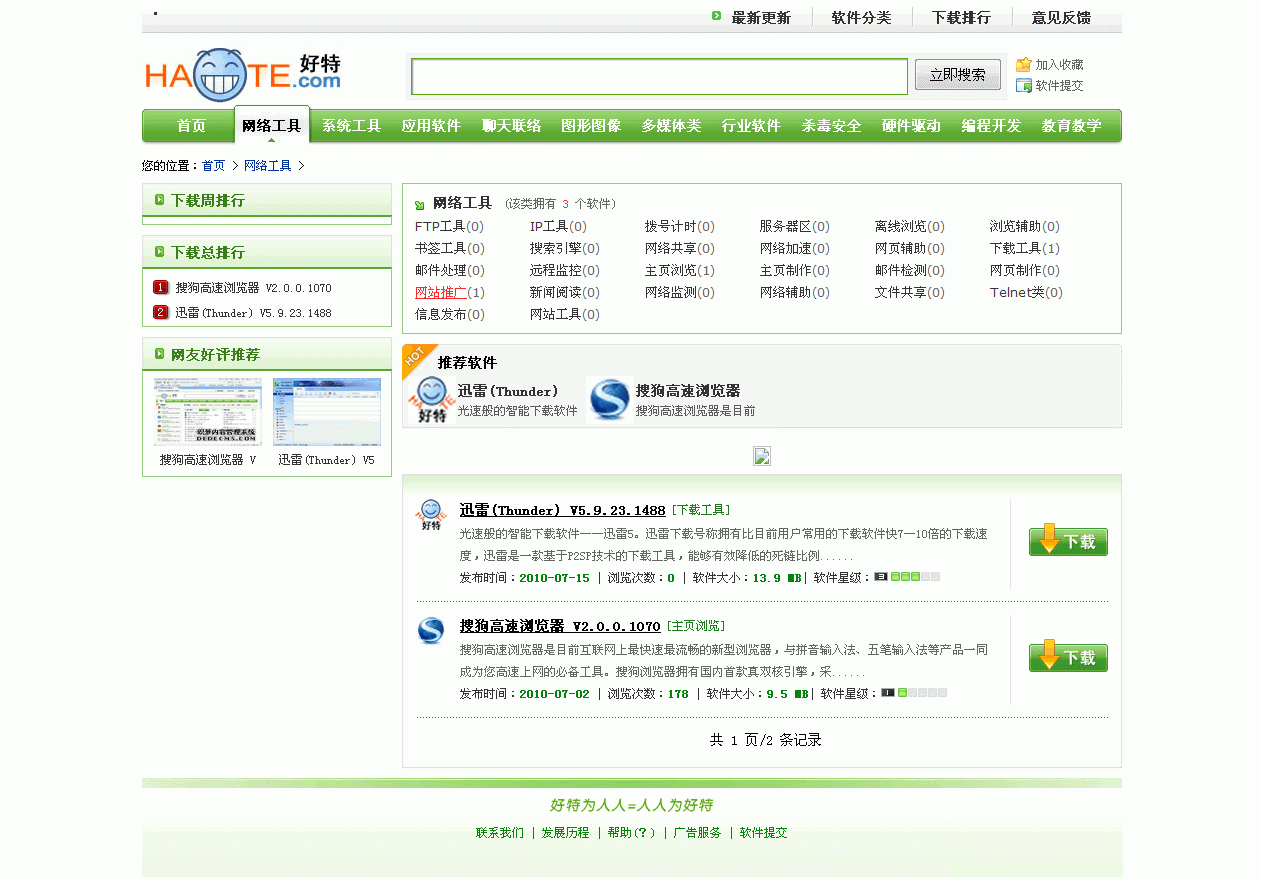Click the red number 2 rank badge
1261x881 pixels.
(160, 313)
